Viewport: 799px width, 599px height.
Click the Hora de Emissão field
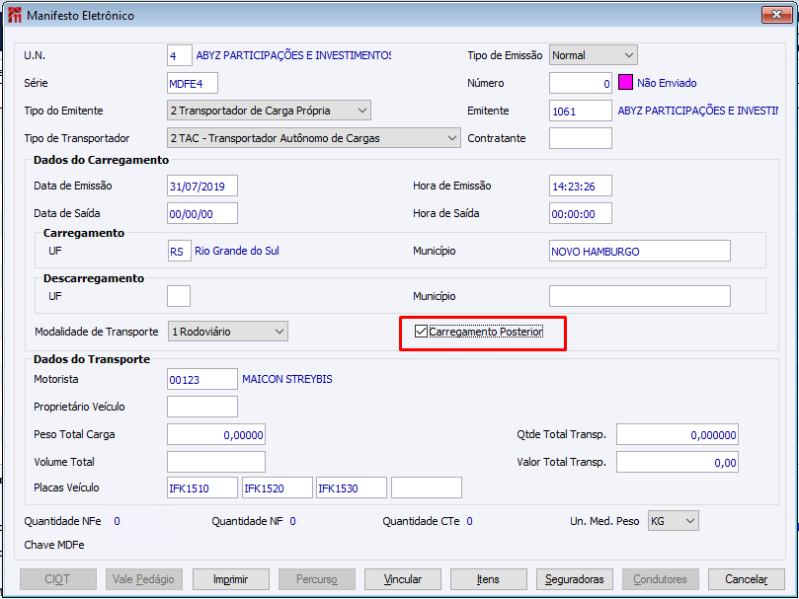tap(580, 186)
